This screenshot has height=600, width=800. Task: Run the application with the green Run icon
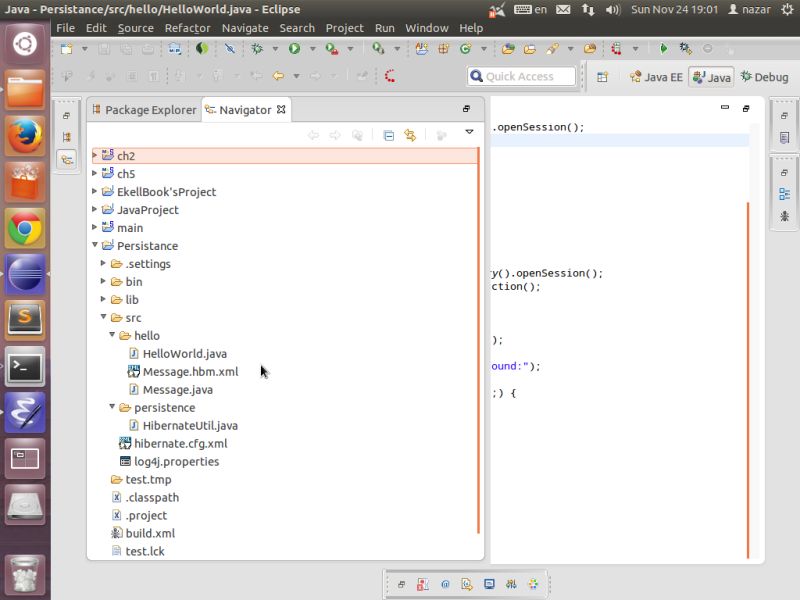click(292, 49)
